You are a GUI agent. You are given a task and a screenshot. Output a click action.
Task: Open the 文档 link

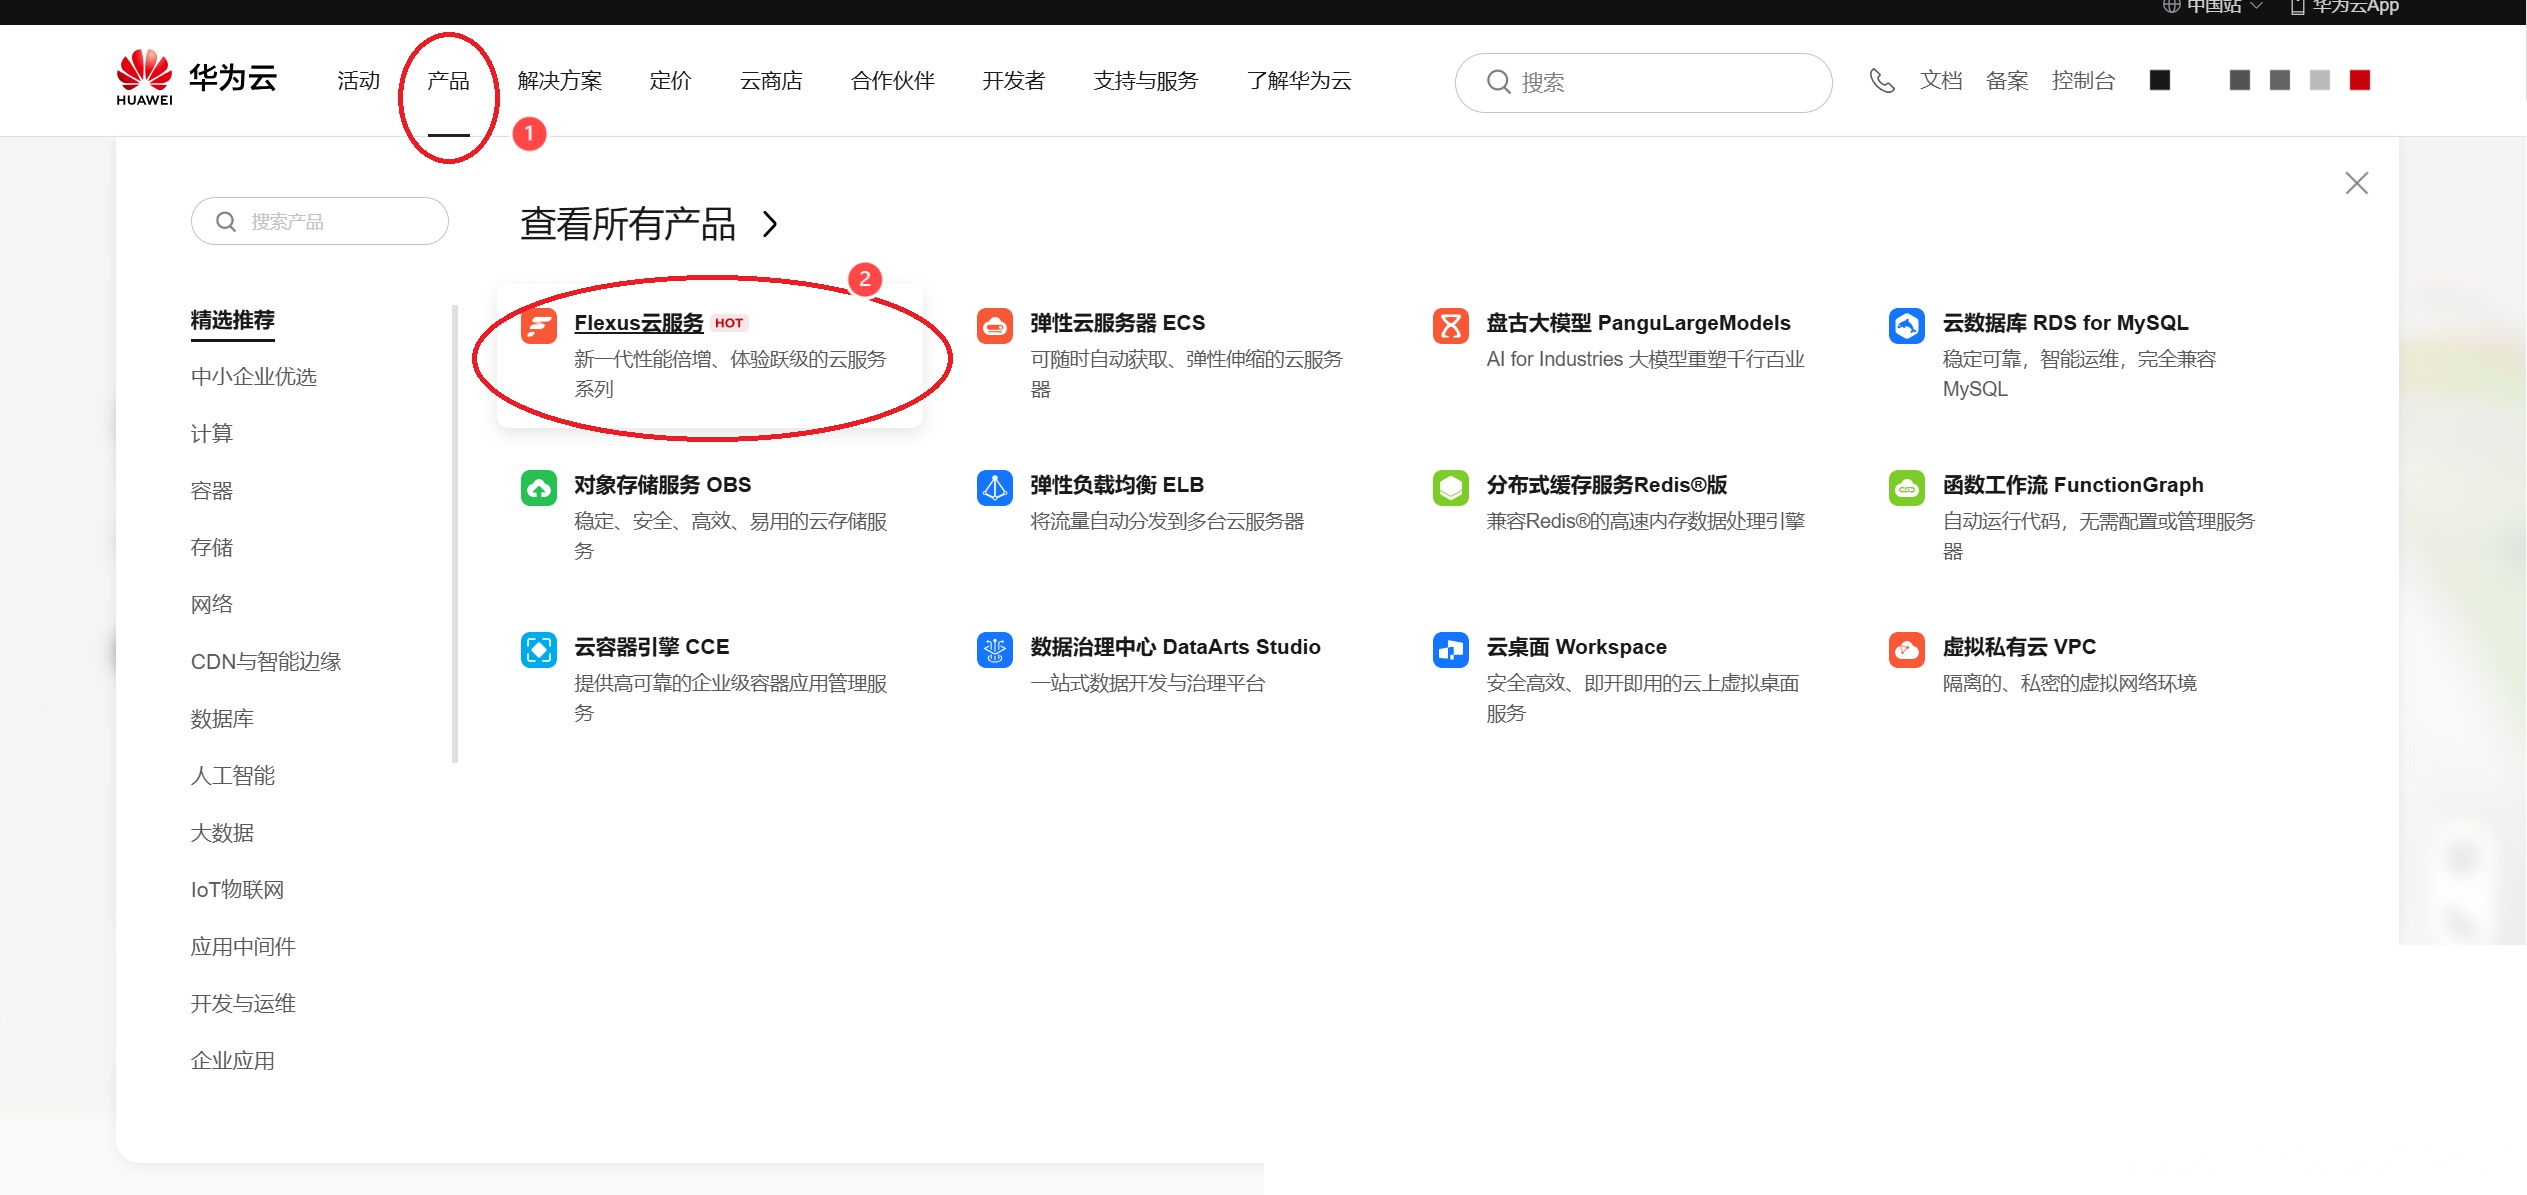click(1941, 81)
